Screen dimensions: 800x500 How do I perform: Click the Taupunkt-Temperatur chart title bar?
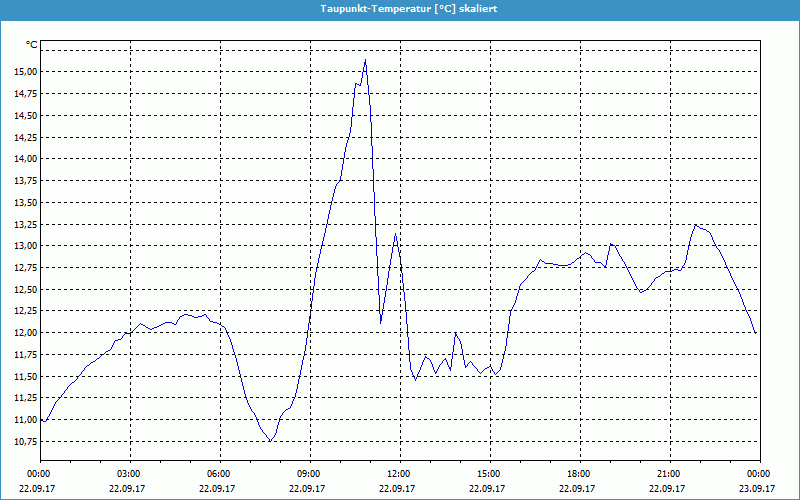click(400, 8)
